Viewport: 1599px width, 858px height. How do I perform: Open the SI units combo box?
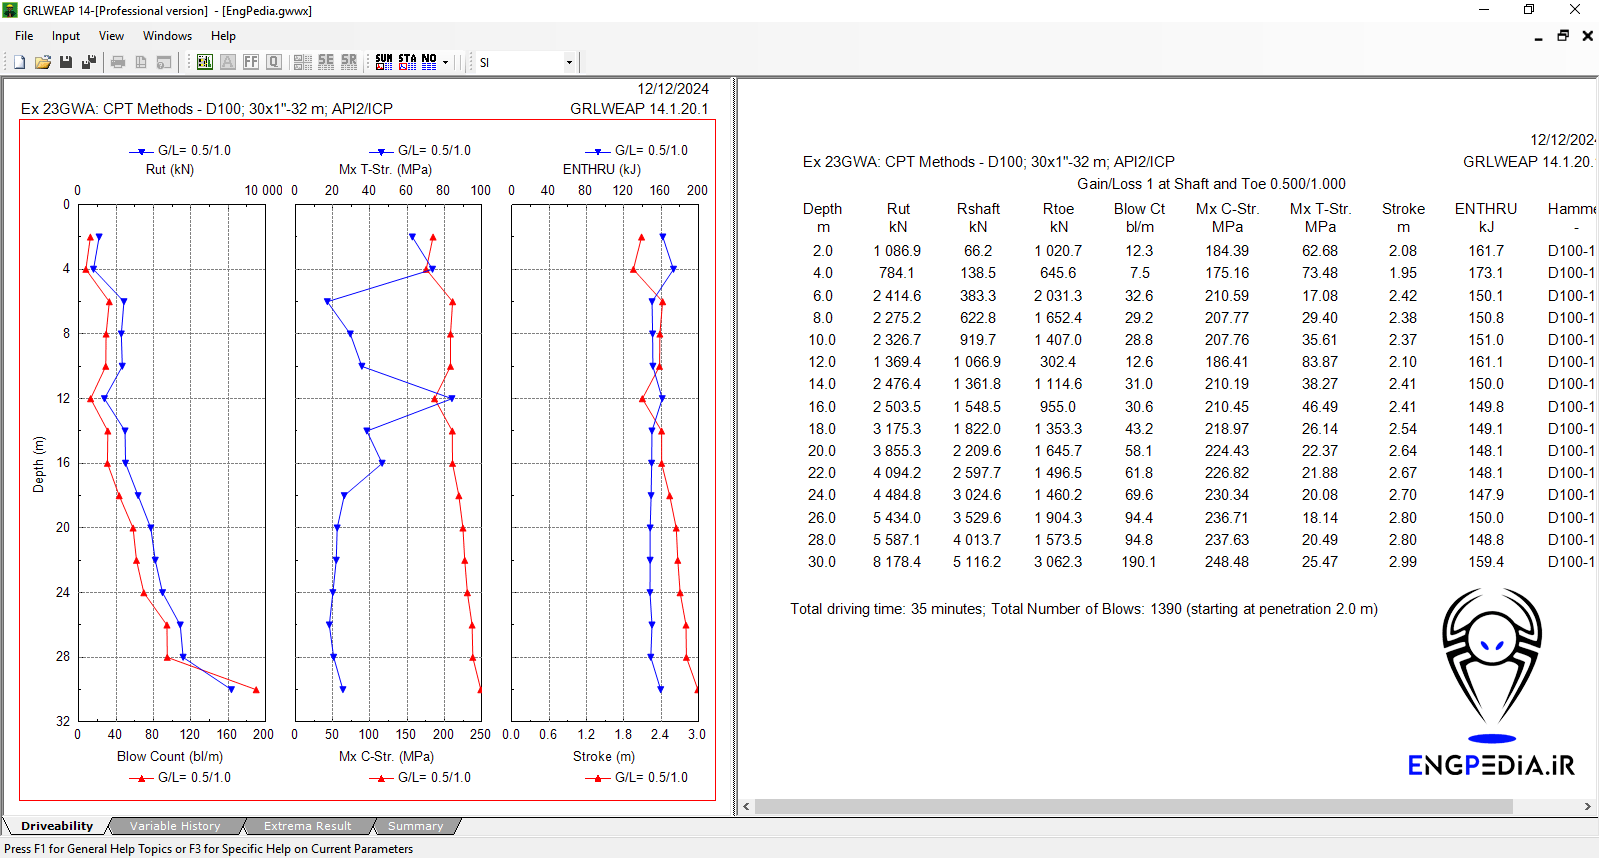pyautogui.click(x=526, y=62)
